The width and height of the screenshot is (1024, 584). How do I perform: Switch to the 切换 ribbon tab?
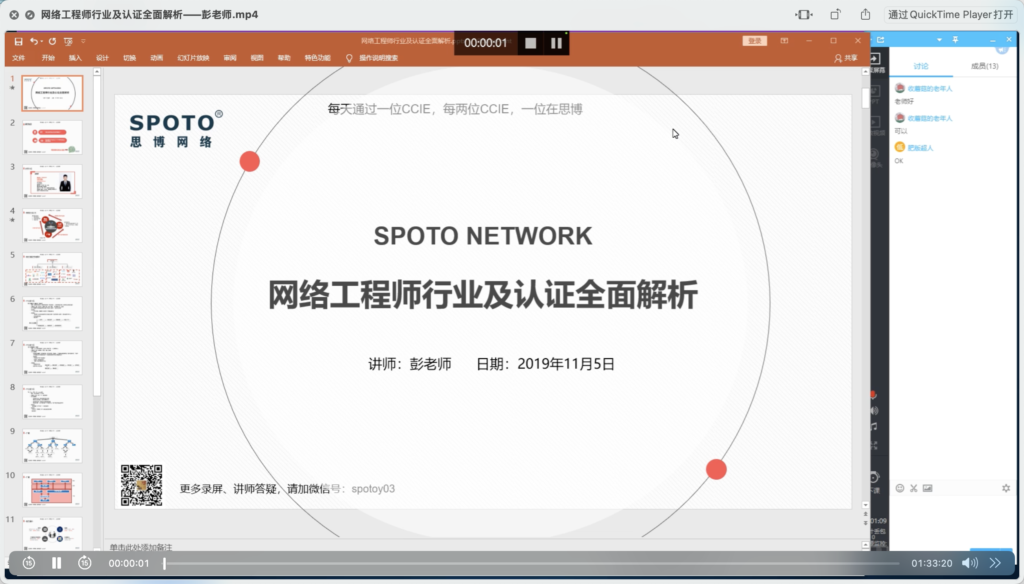(x=129, y=58)
